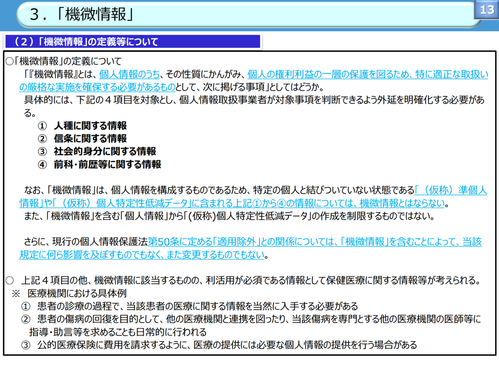The width and height of the screenshot is (499, 369).
Task: Click the sentence starting また、「機微情報」を含む
Action: (229, 216)
